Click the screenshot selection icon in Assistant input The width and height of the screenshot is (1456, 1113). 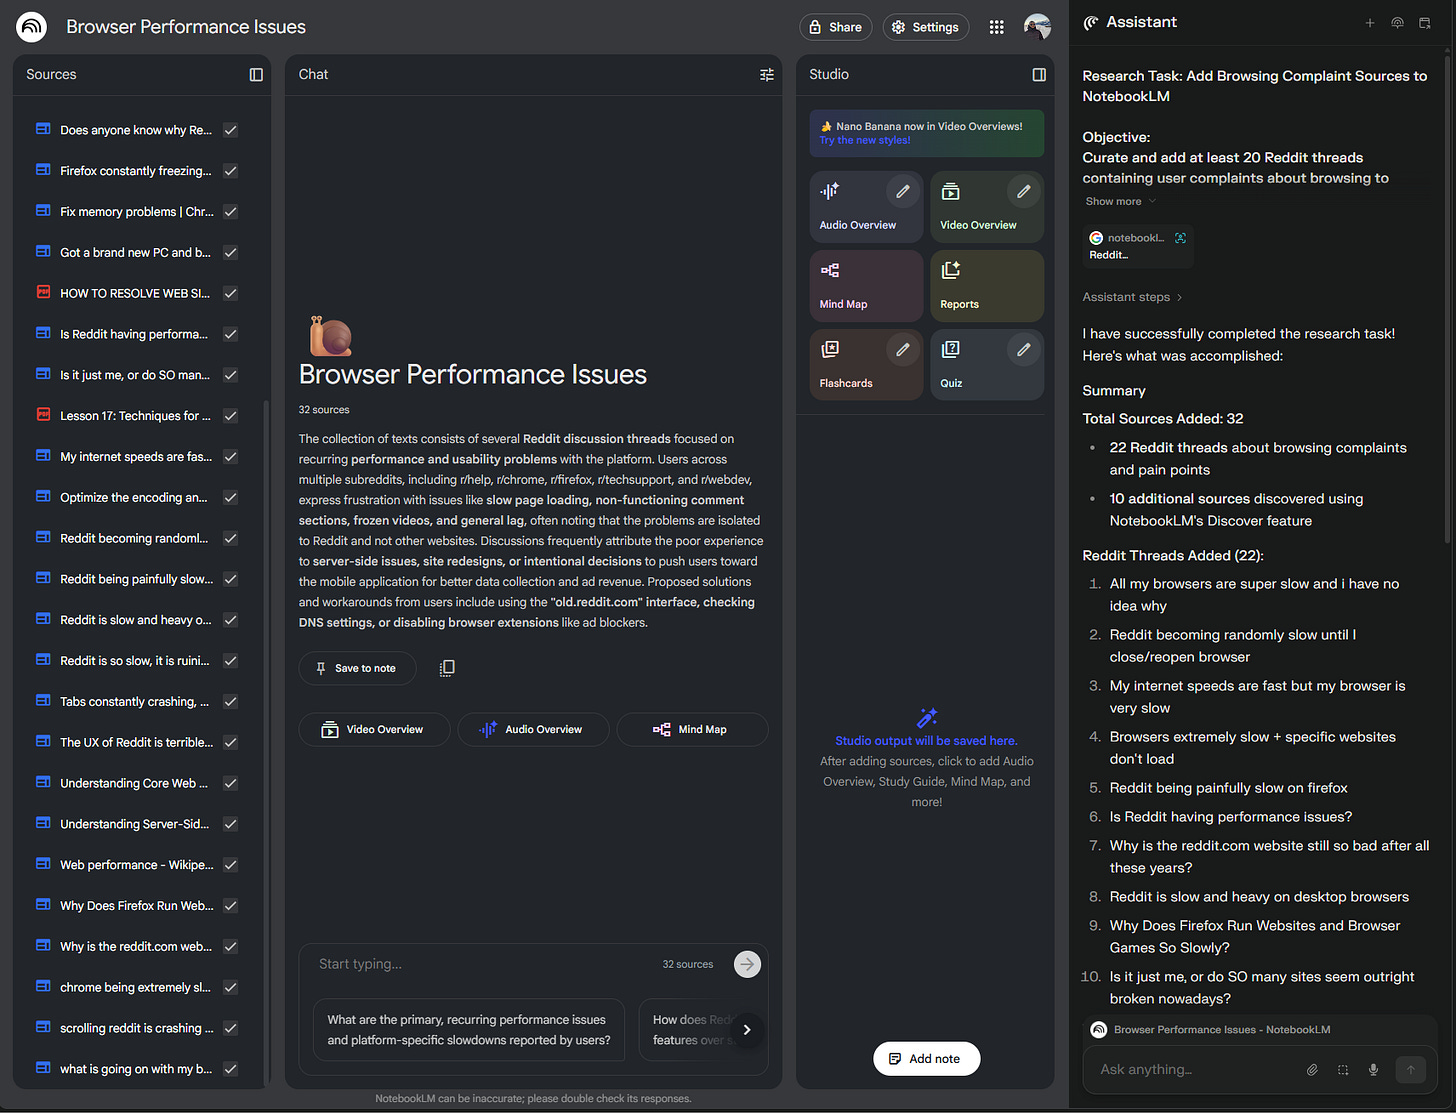(x=1343, y=1069)
